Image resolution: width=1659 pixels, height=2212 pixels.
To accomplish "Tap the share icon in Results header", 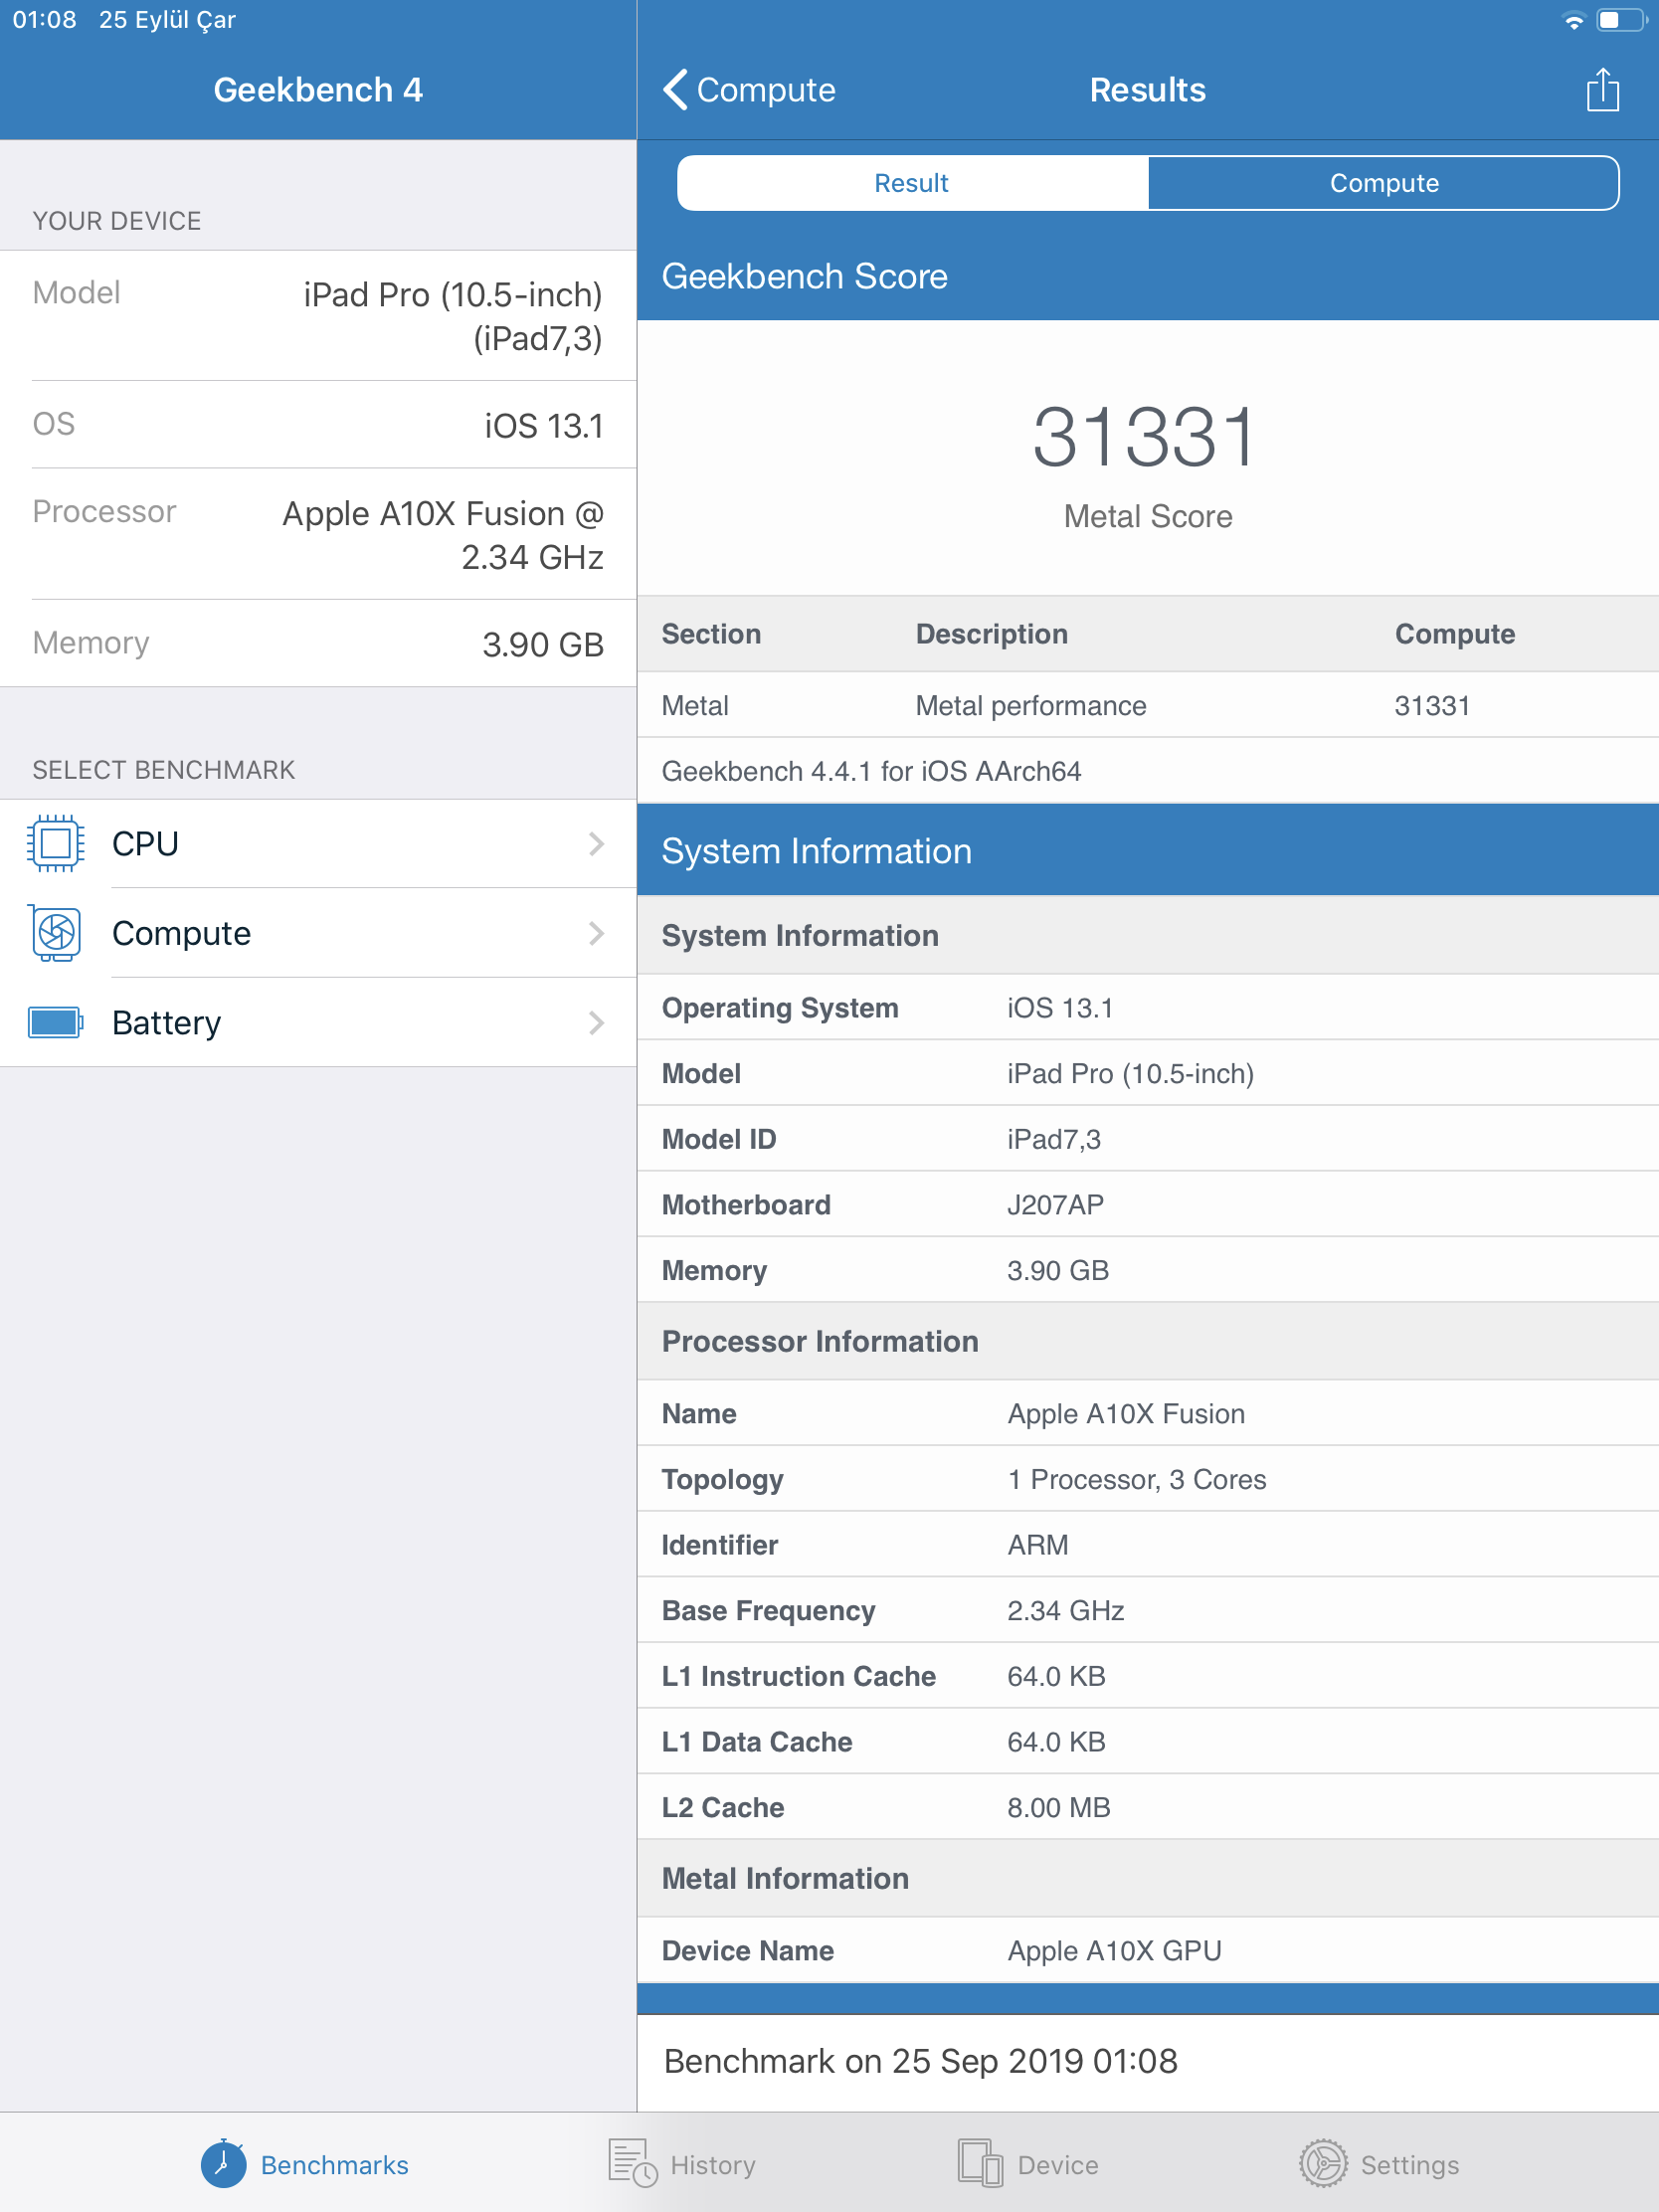I will tap(1602, 90).
